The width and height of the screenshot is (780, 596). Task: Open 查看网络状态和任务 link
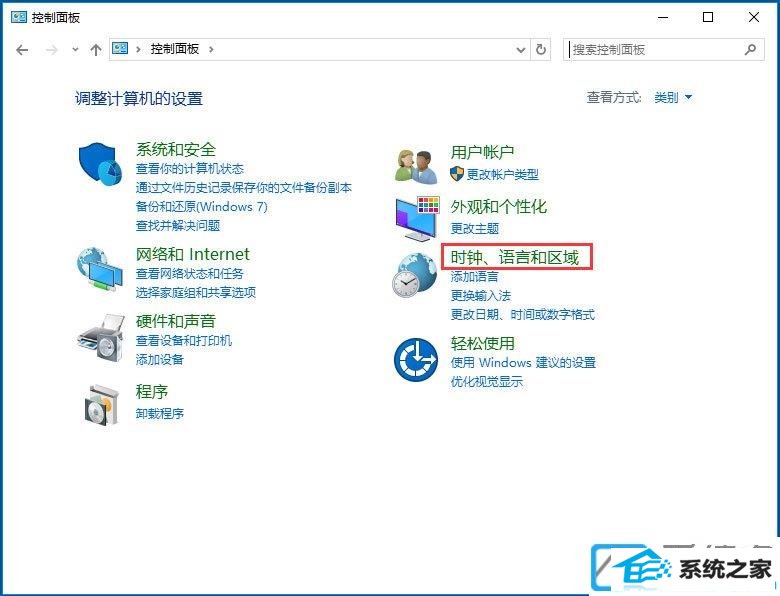point(190,273)
